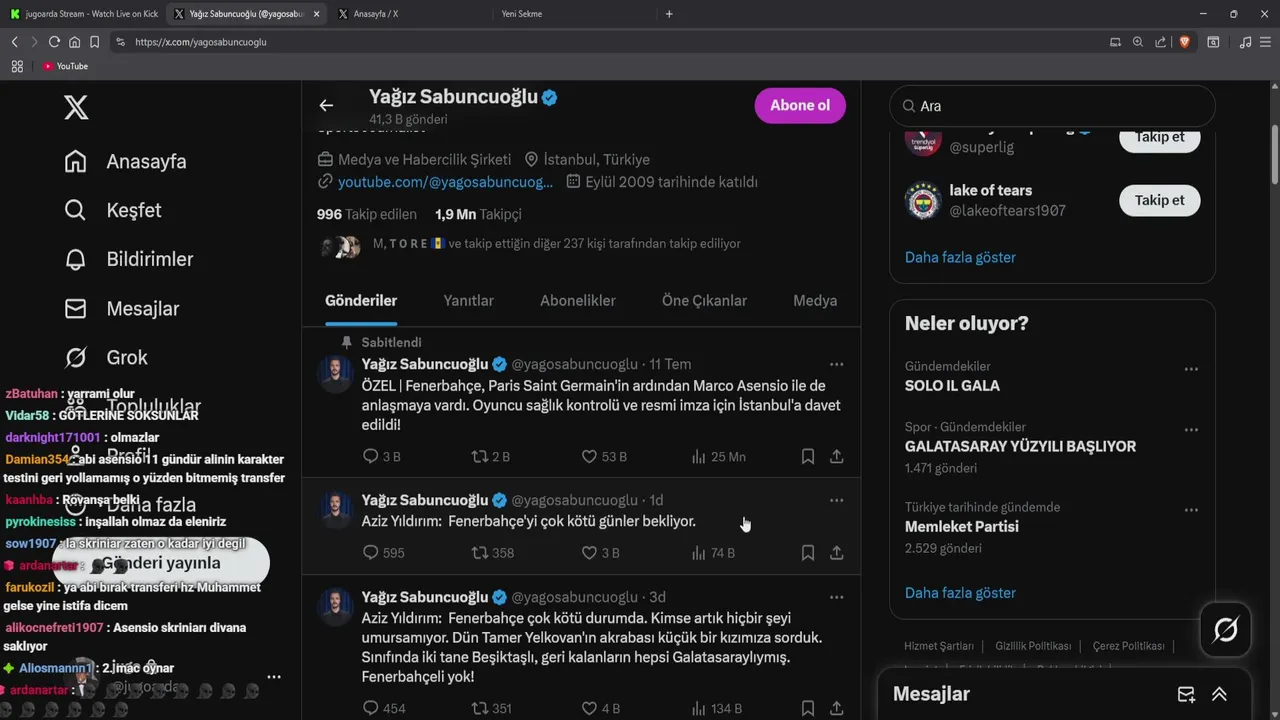Repost the post with 358 reposts
The image size is (1280, 720).
point(492,552)
